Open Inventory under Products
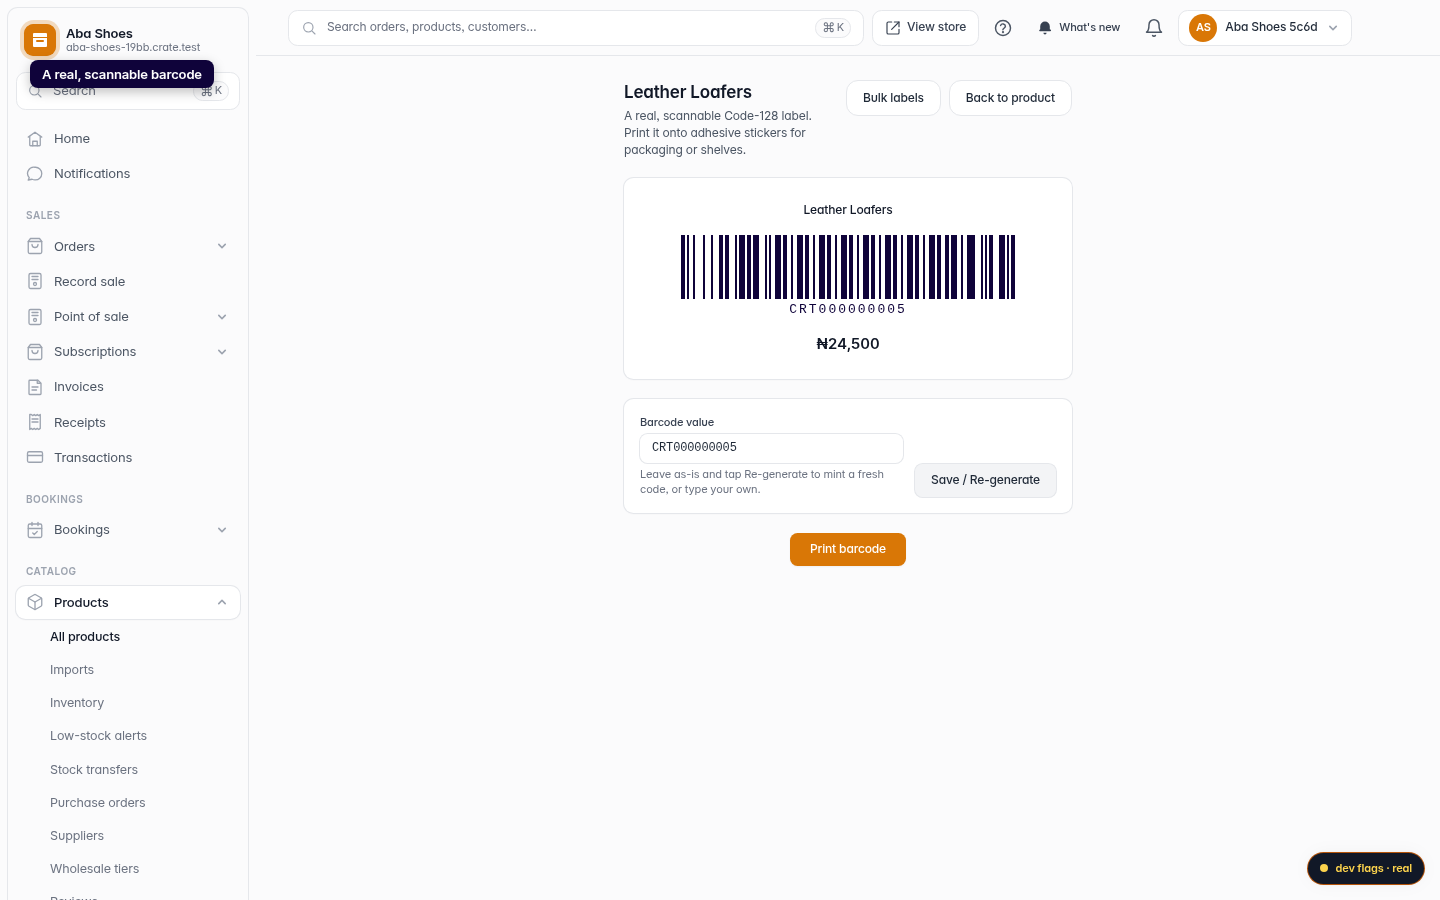This screenshot has width=1440, height=900. click(77, 703)
